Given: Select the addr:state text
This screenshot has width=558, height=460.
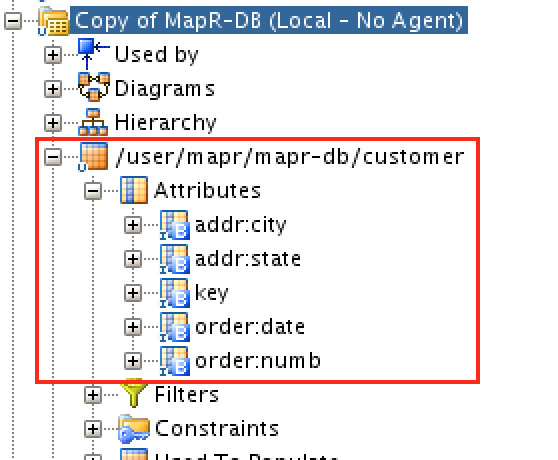Looking at the screenshot, I should pyautogui.click(x=248, y=259).
